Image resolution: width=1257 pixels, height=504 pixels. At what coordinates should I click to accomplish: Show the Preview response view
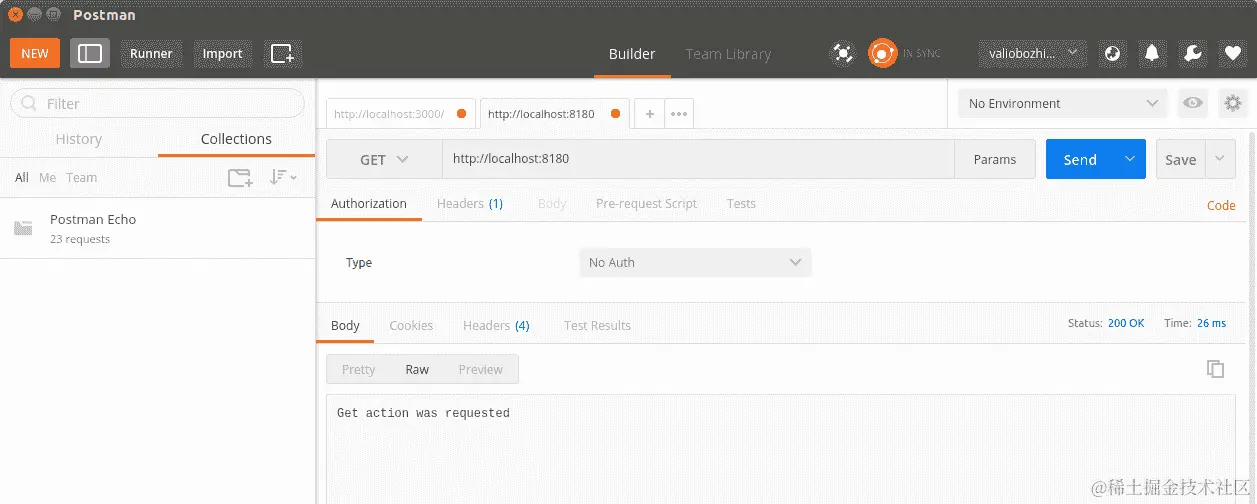tap(480, 369)
